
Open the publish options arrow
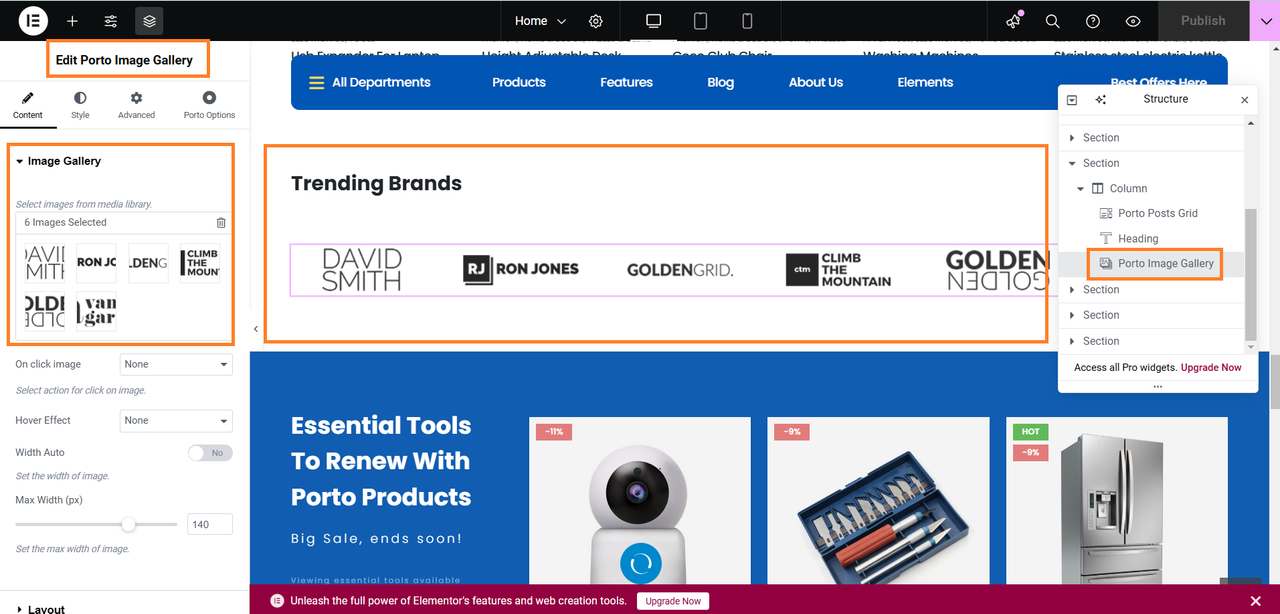[1265, 21]
